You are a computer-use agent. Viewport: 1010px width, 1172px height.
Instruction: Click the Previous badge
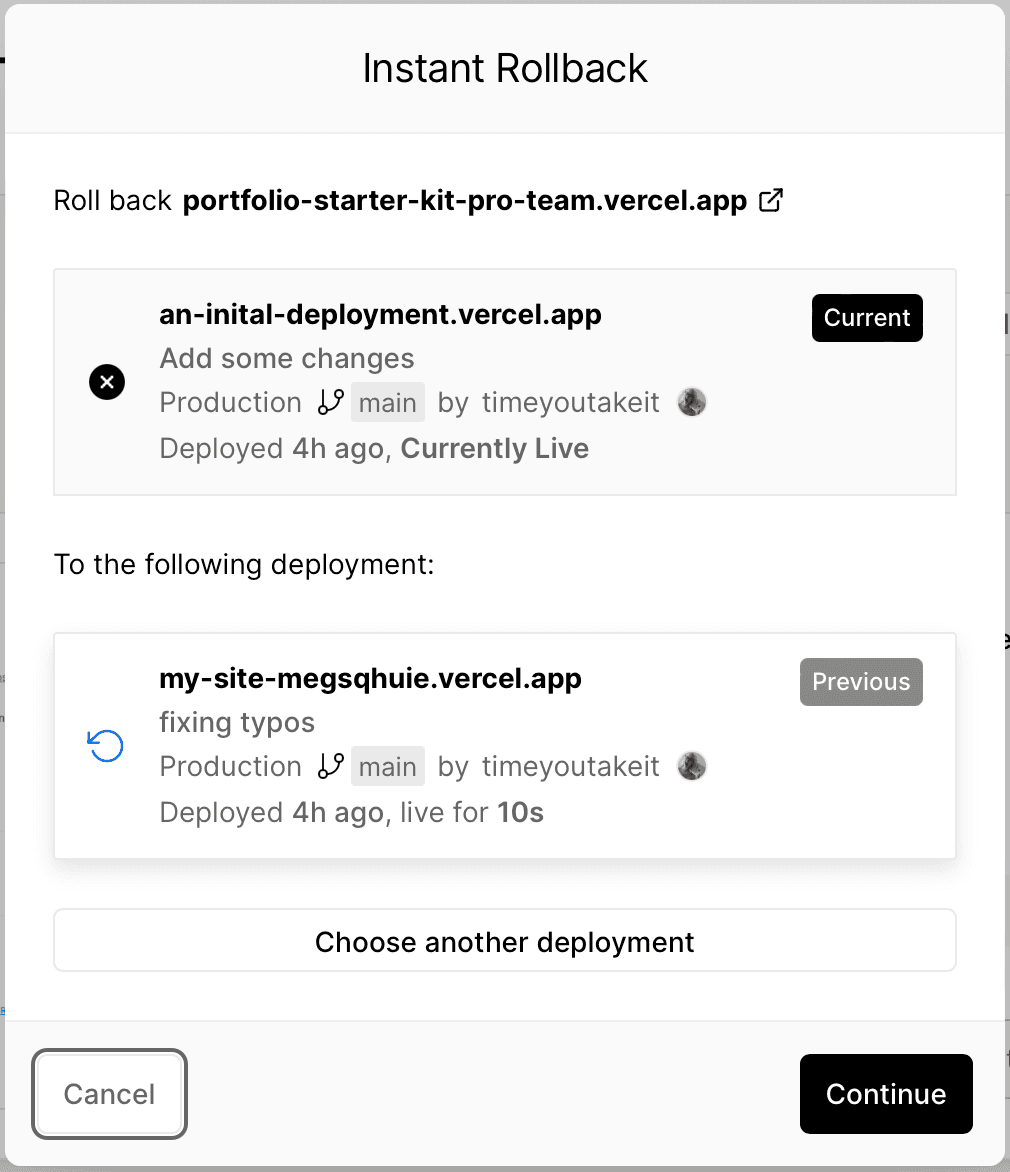(x=860, y=682)
